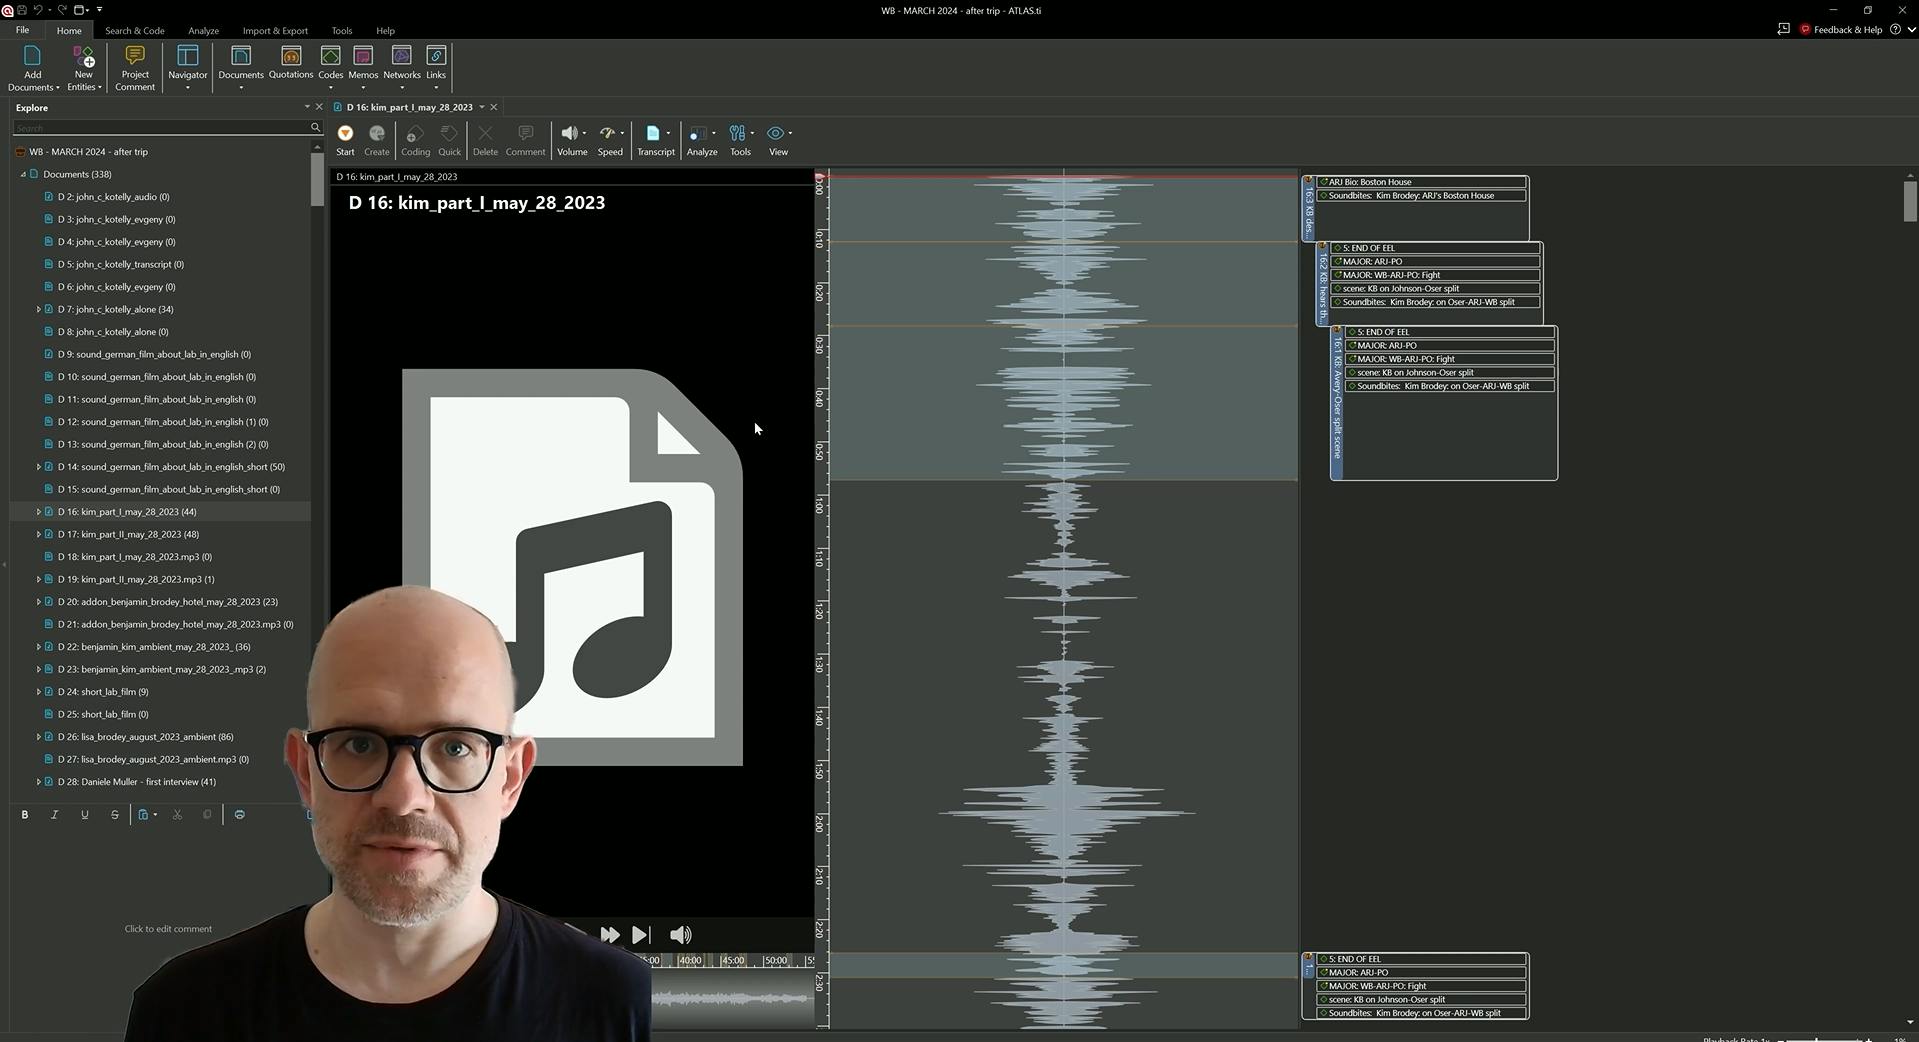Click Feedback & Help link

[1846, 30]
